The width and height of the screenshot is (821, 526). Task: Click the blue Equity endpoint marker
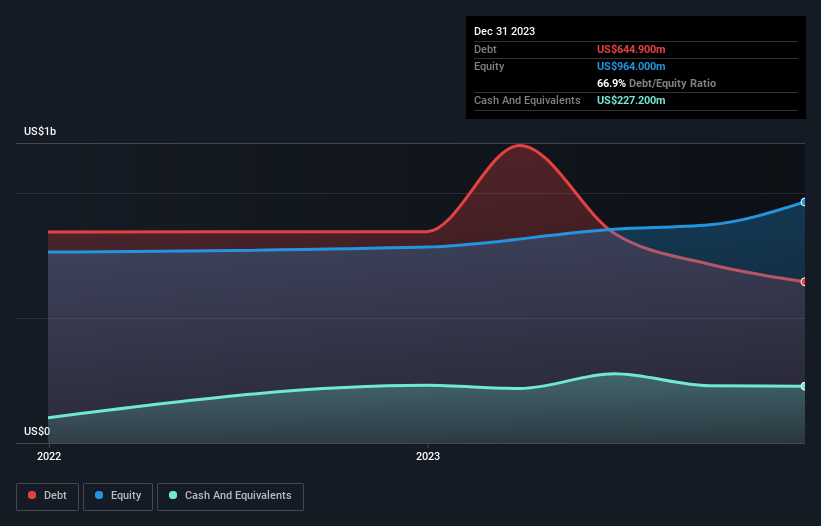click(x=804, y=202)
